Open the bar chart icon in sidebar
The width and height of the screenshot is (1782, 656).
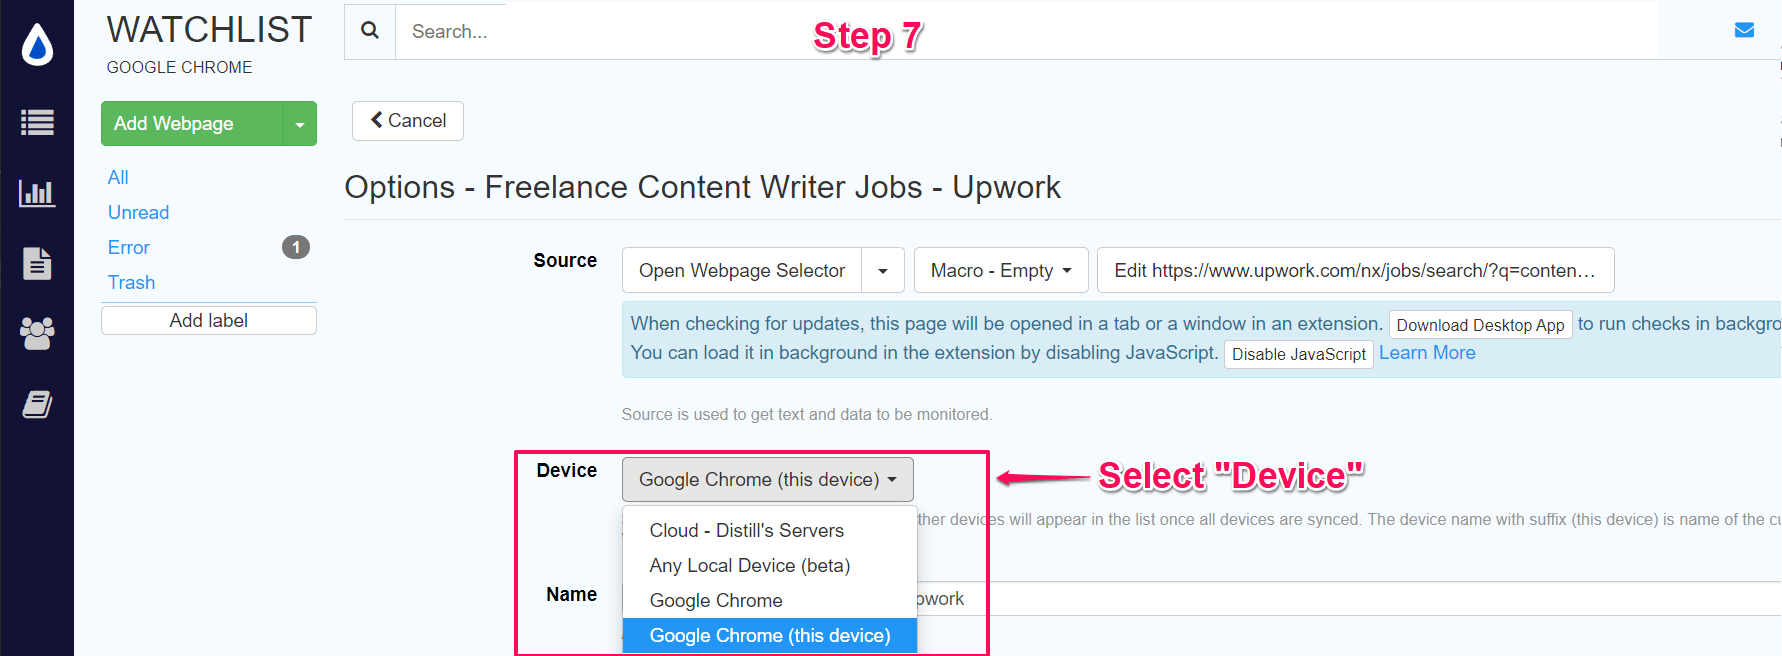pyautogui.click(x=37, y=193)
